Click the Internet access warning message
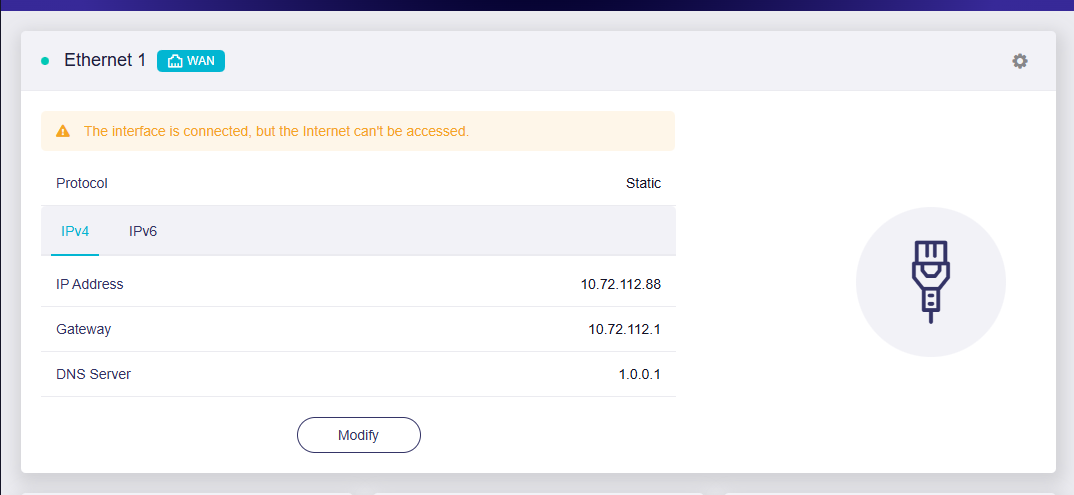 (276, 131)
